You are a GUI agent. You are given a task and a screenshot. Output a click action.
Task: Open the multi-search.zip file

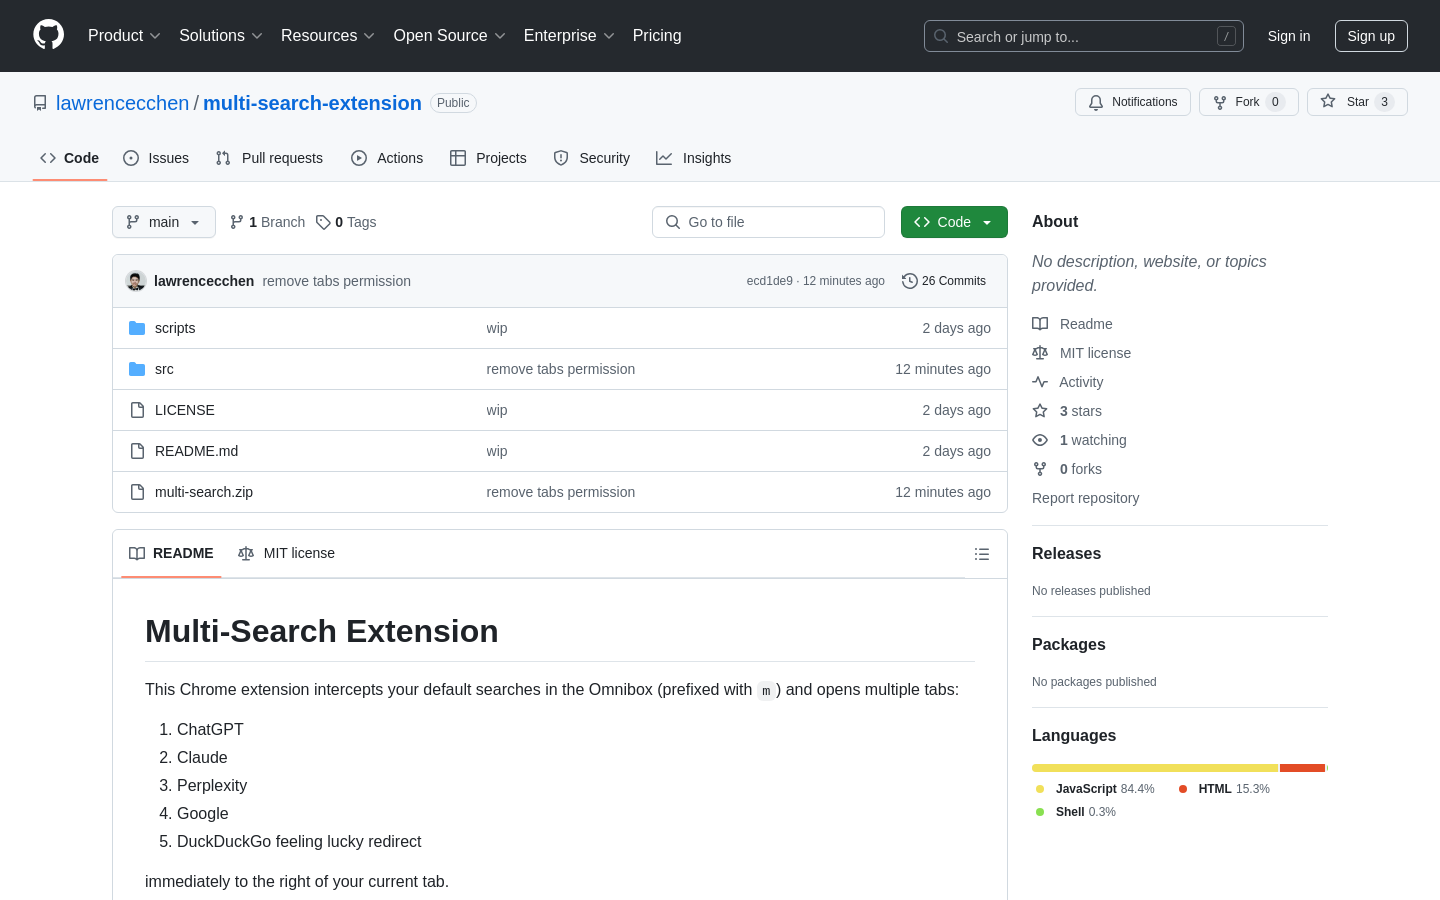click(x=204, y=492)
